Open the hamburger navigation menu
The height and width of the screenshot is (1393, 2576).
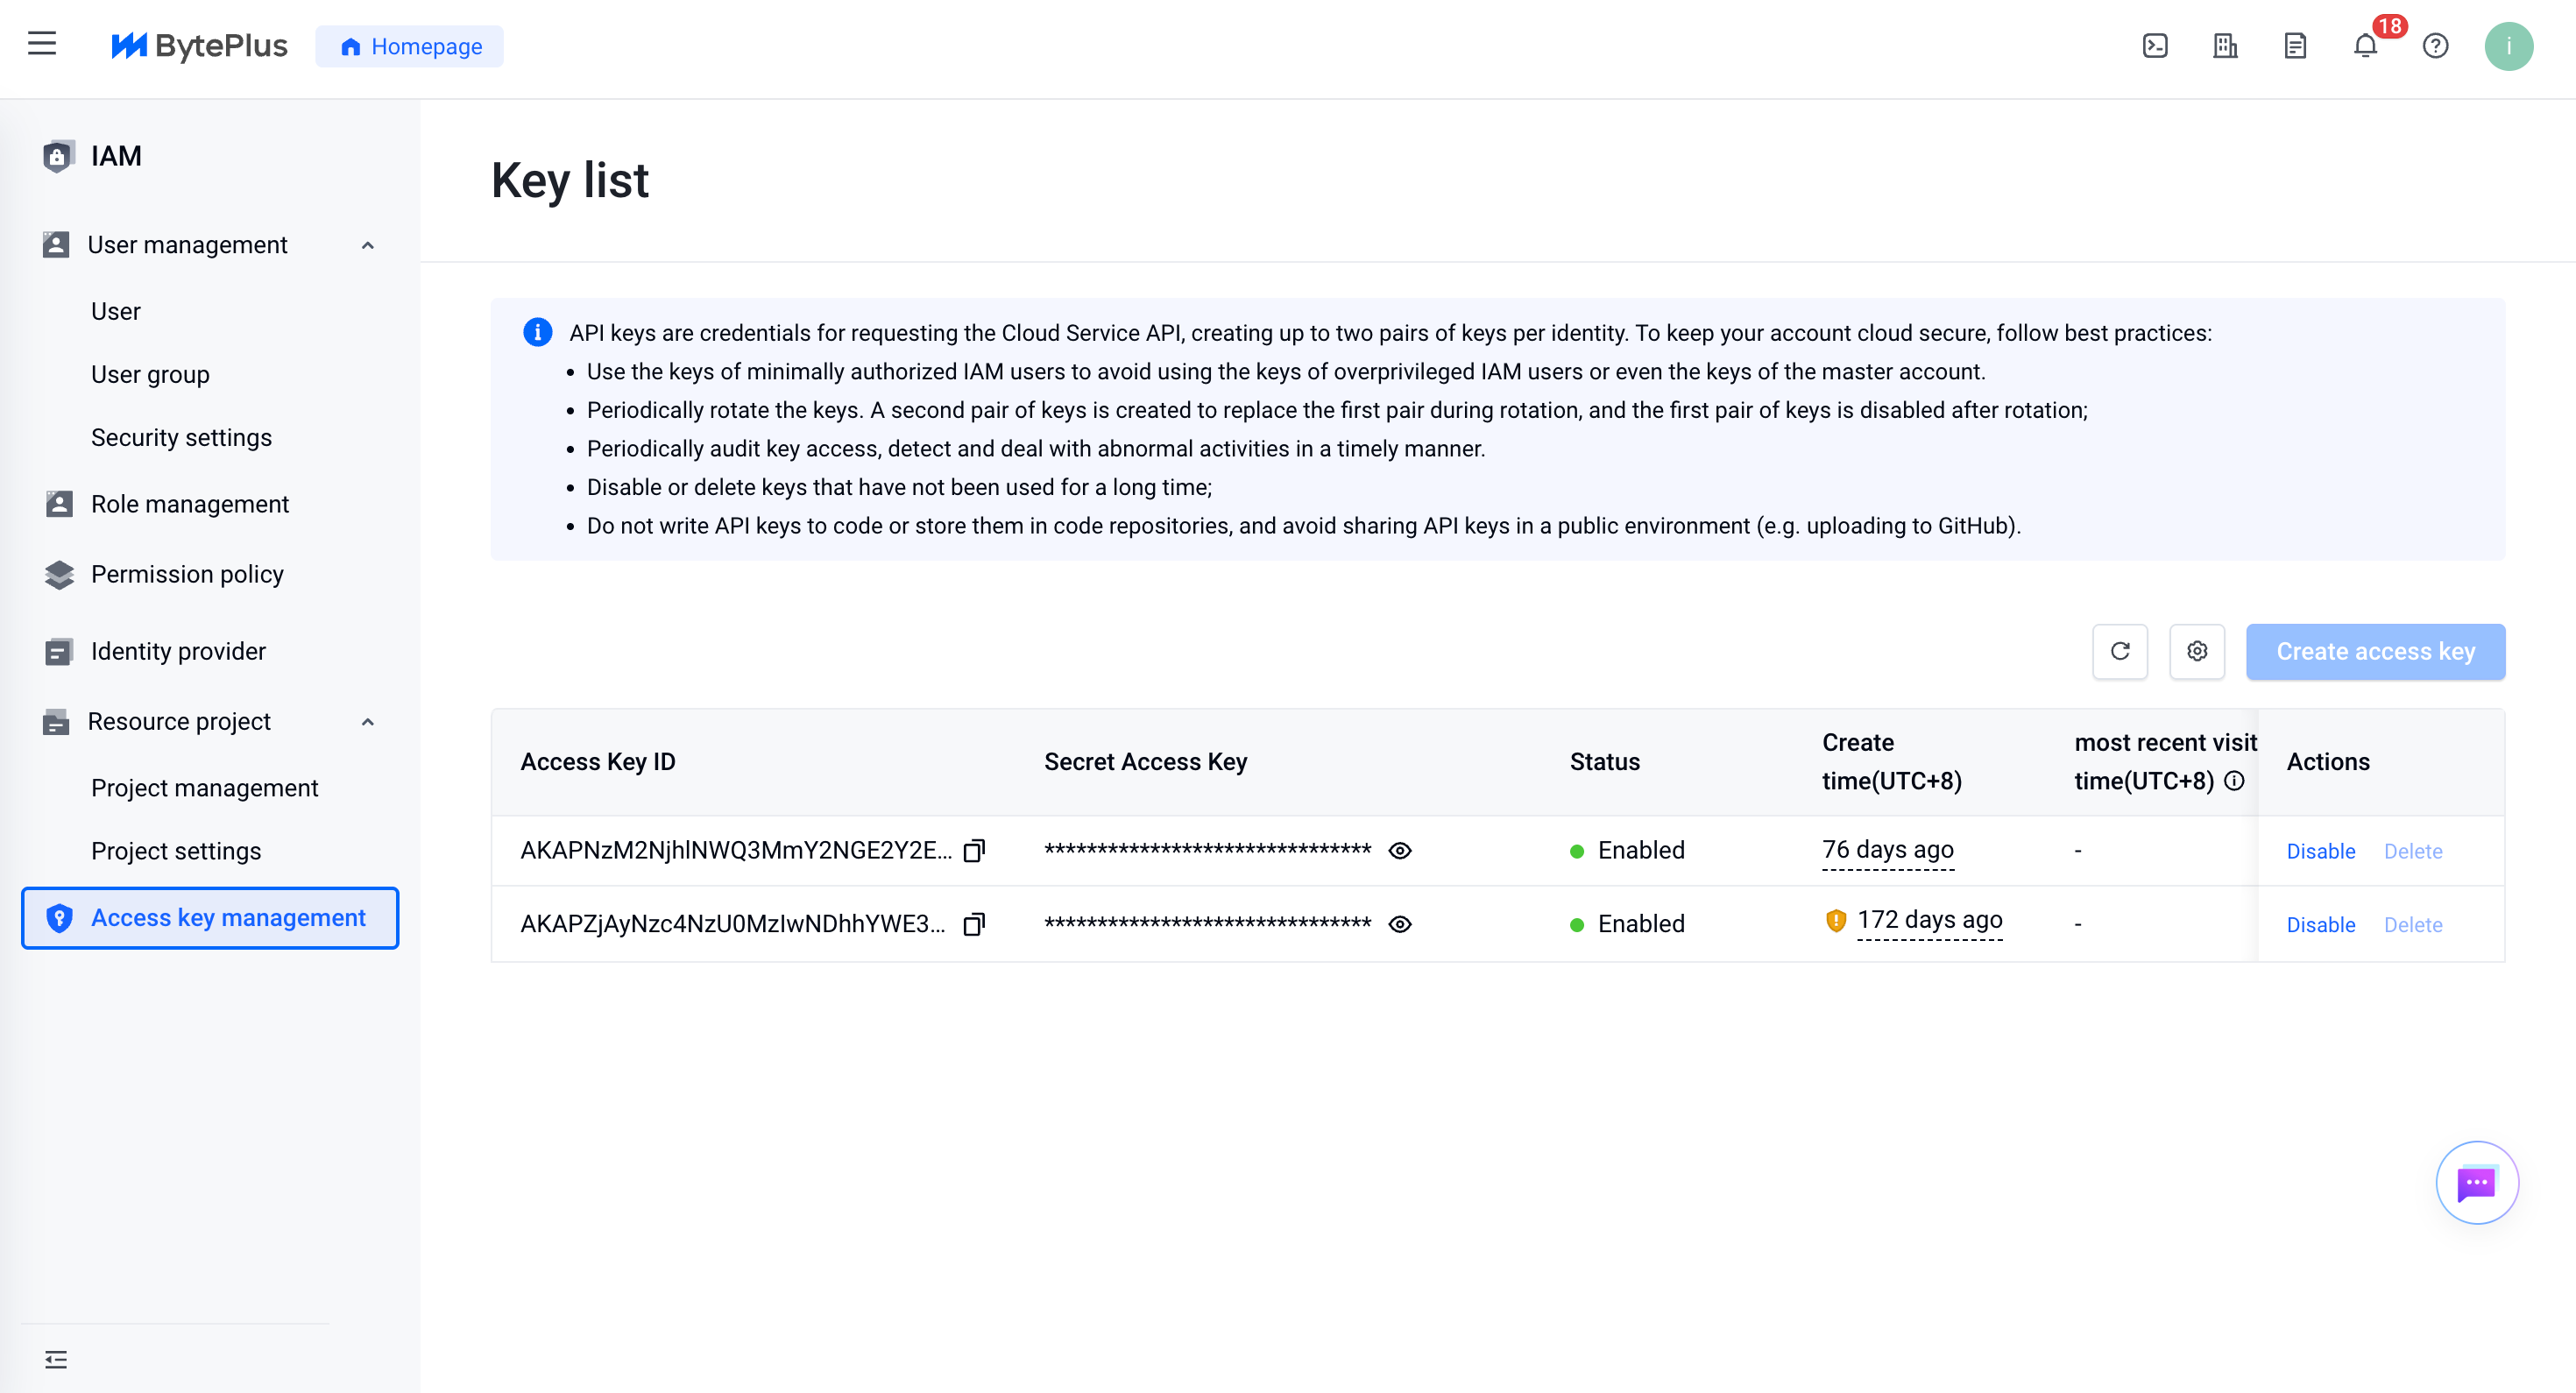point(42,44)
